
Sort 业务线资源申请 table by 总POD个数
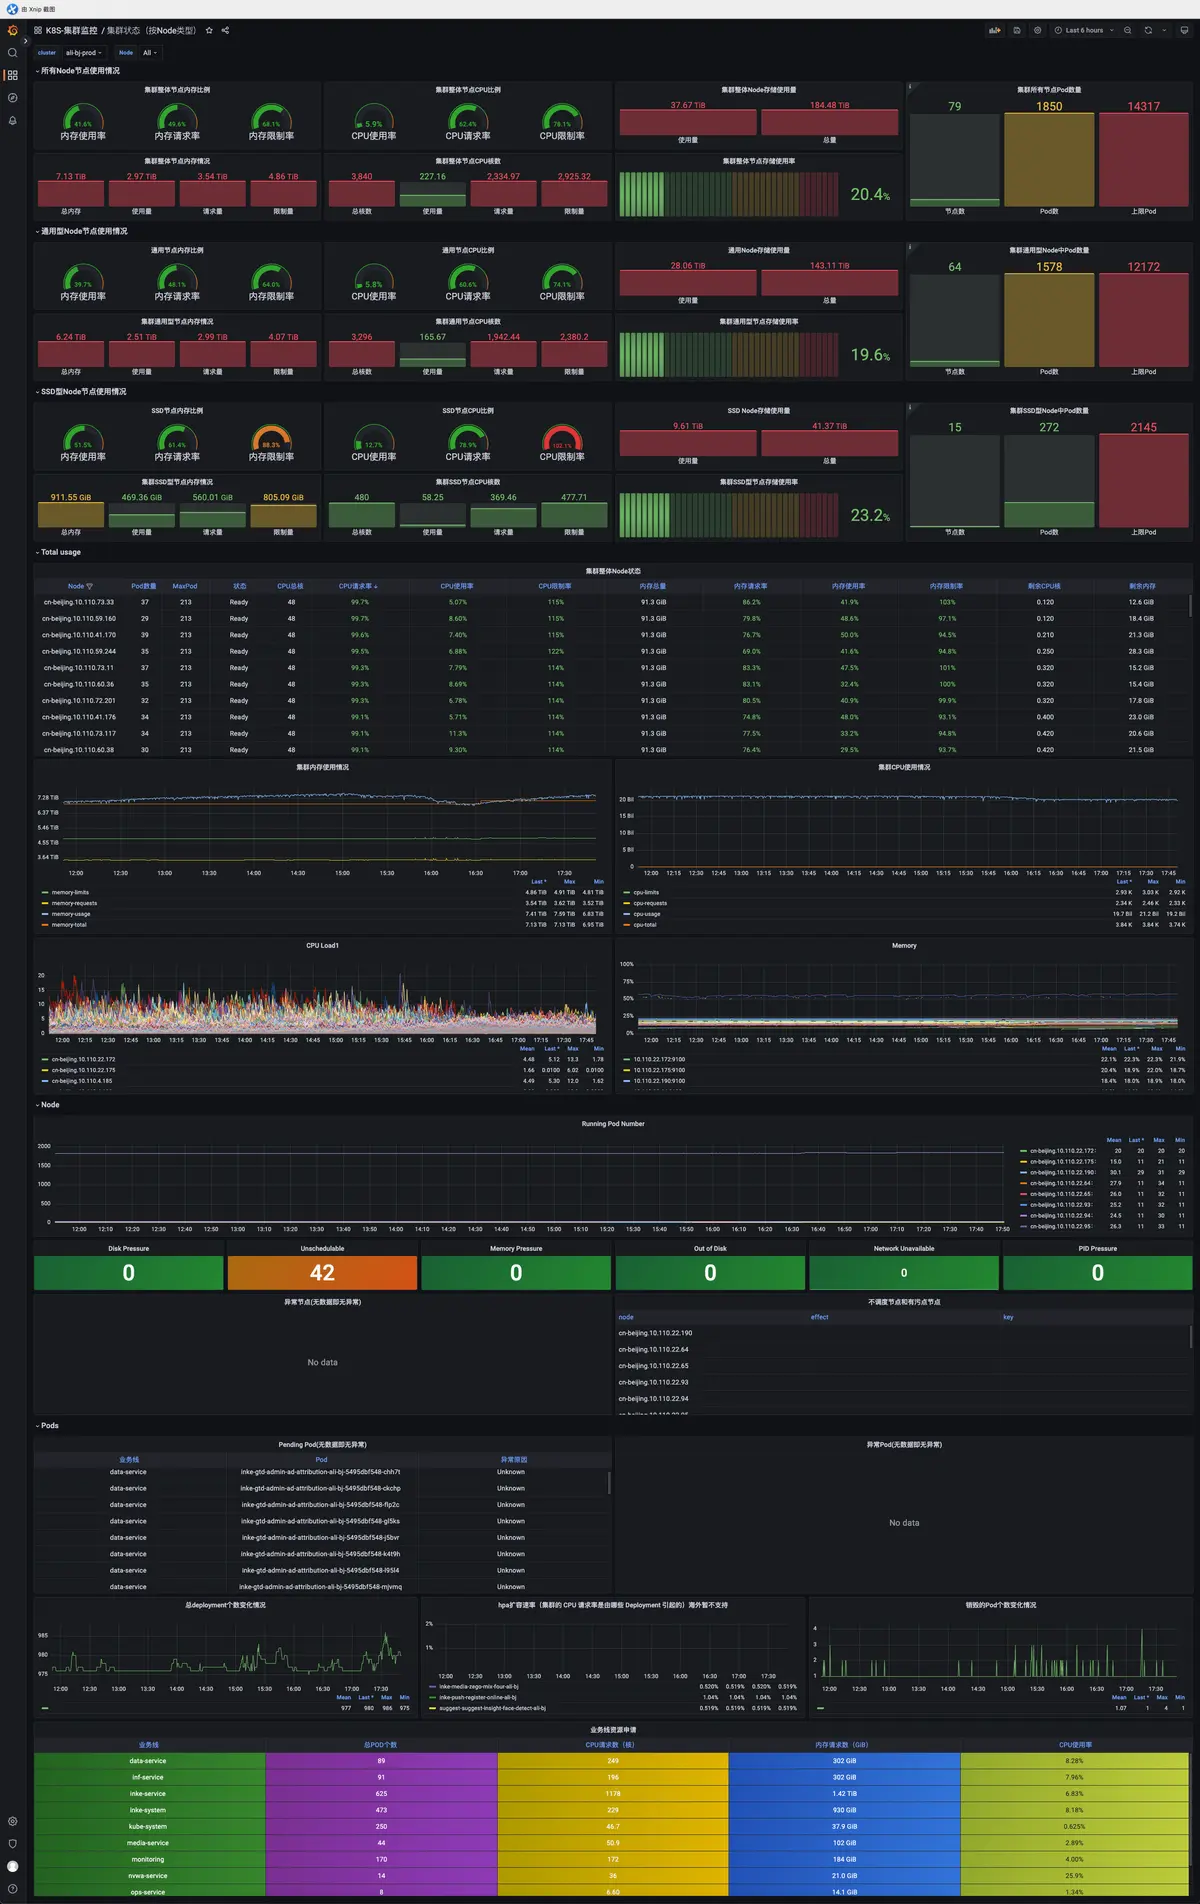380,1745
